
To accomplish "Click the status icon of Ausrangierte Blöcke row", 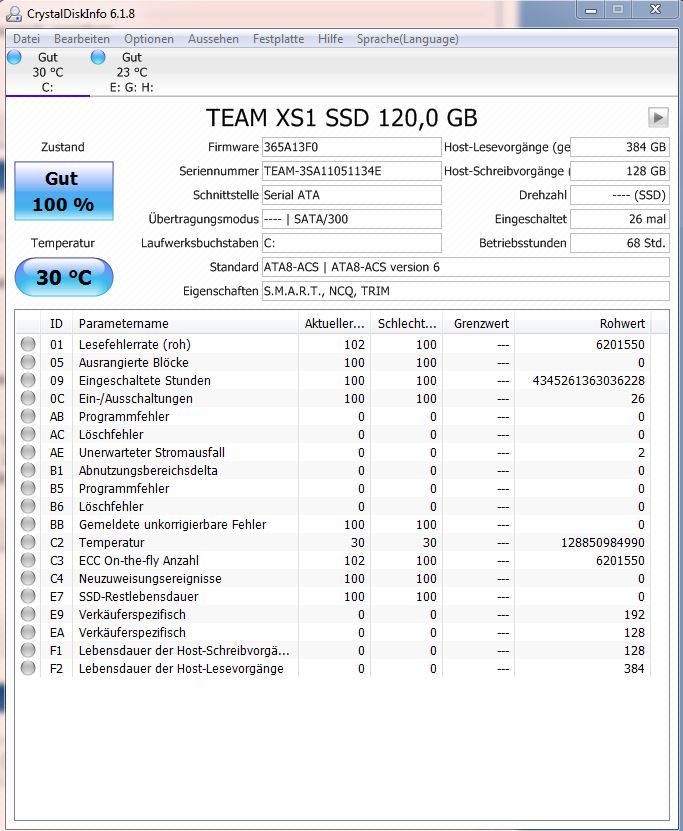I will click(x=28, y=362).
